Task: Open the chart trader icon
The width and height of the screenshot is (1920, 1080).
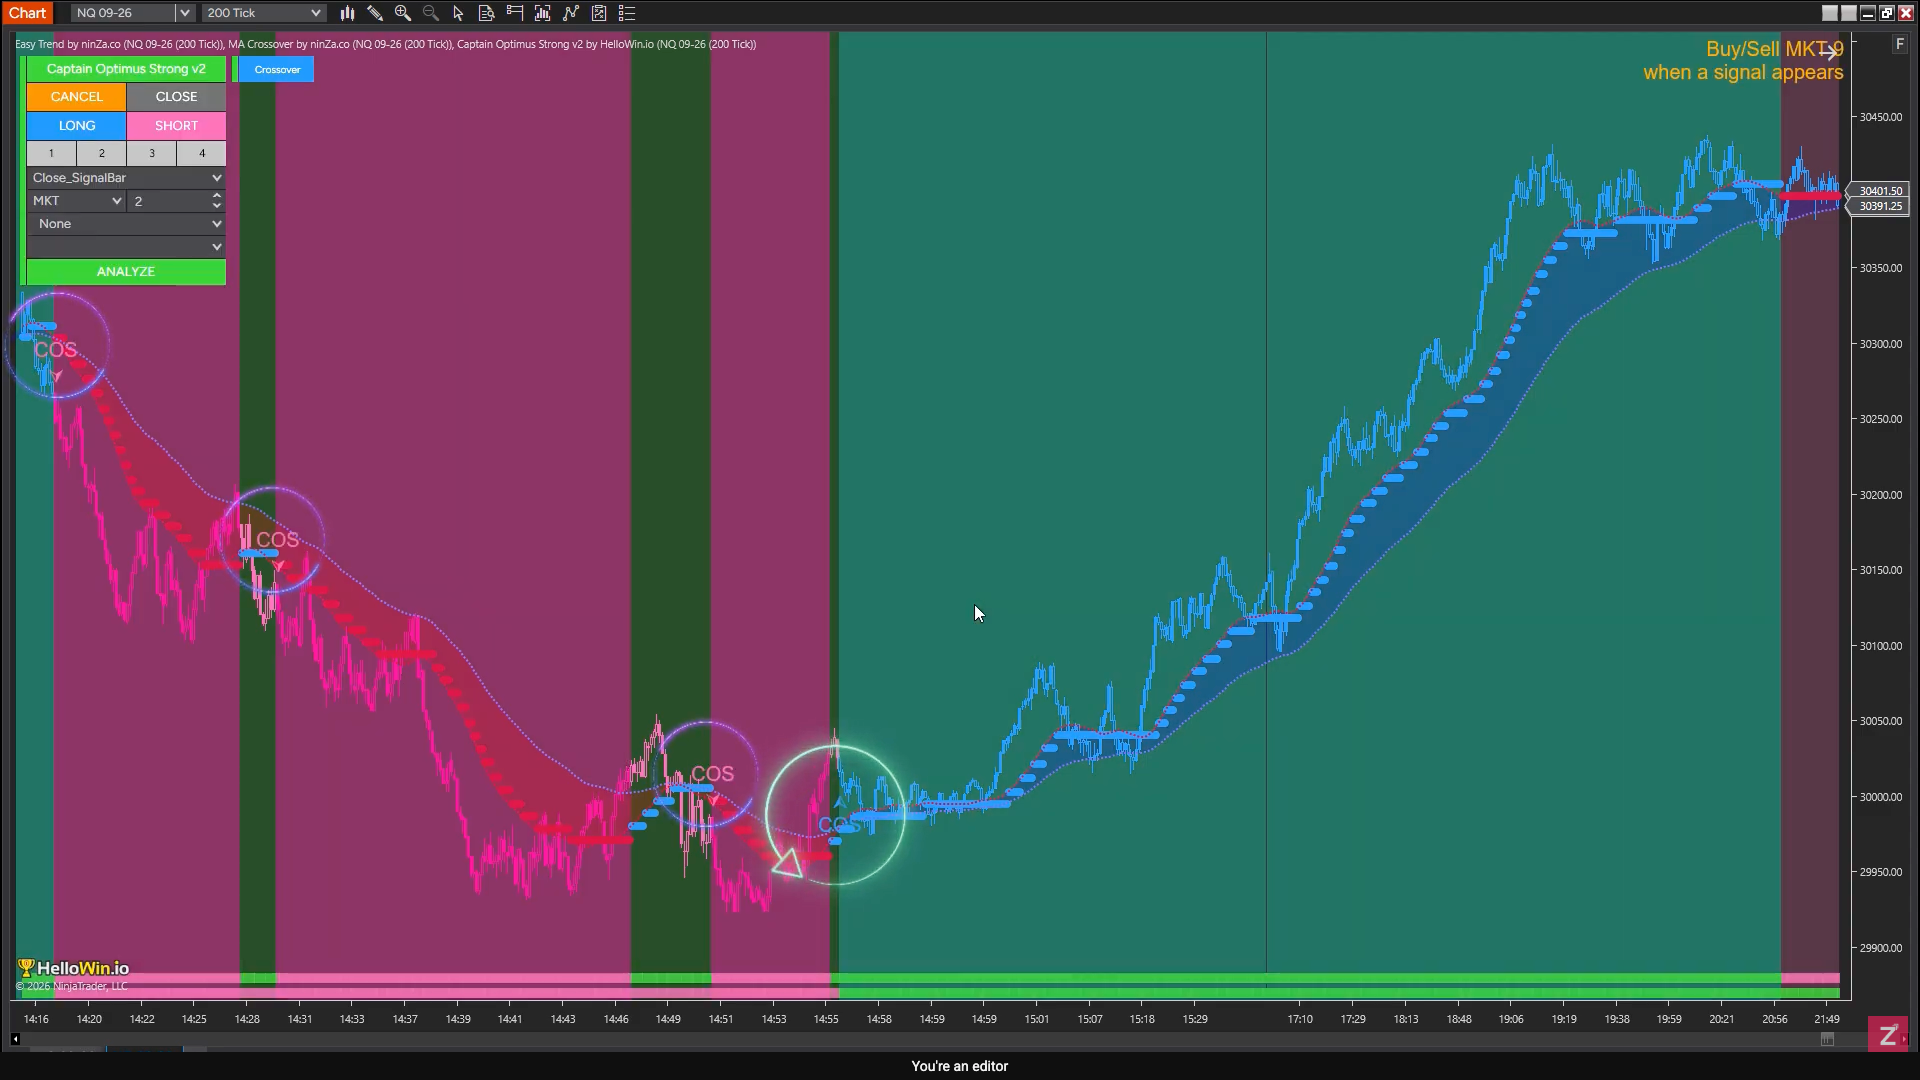Action: click(x=515, y=13)
